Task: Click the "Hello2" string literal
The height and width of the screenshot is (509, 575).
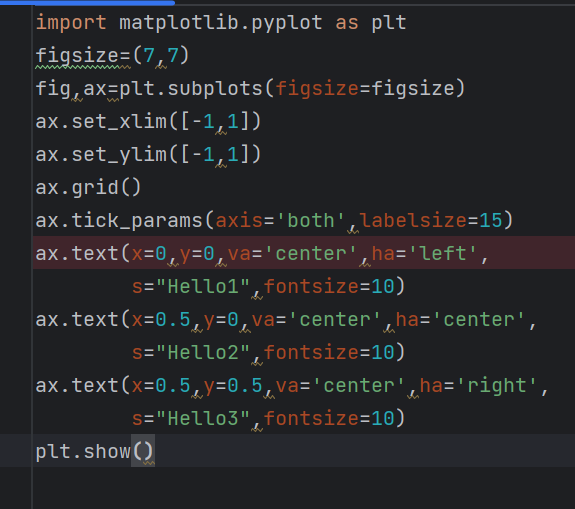Action: coord(203,352)
